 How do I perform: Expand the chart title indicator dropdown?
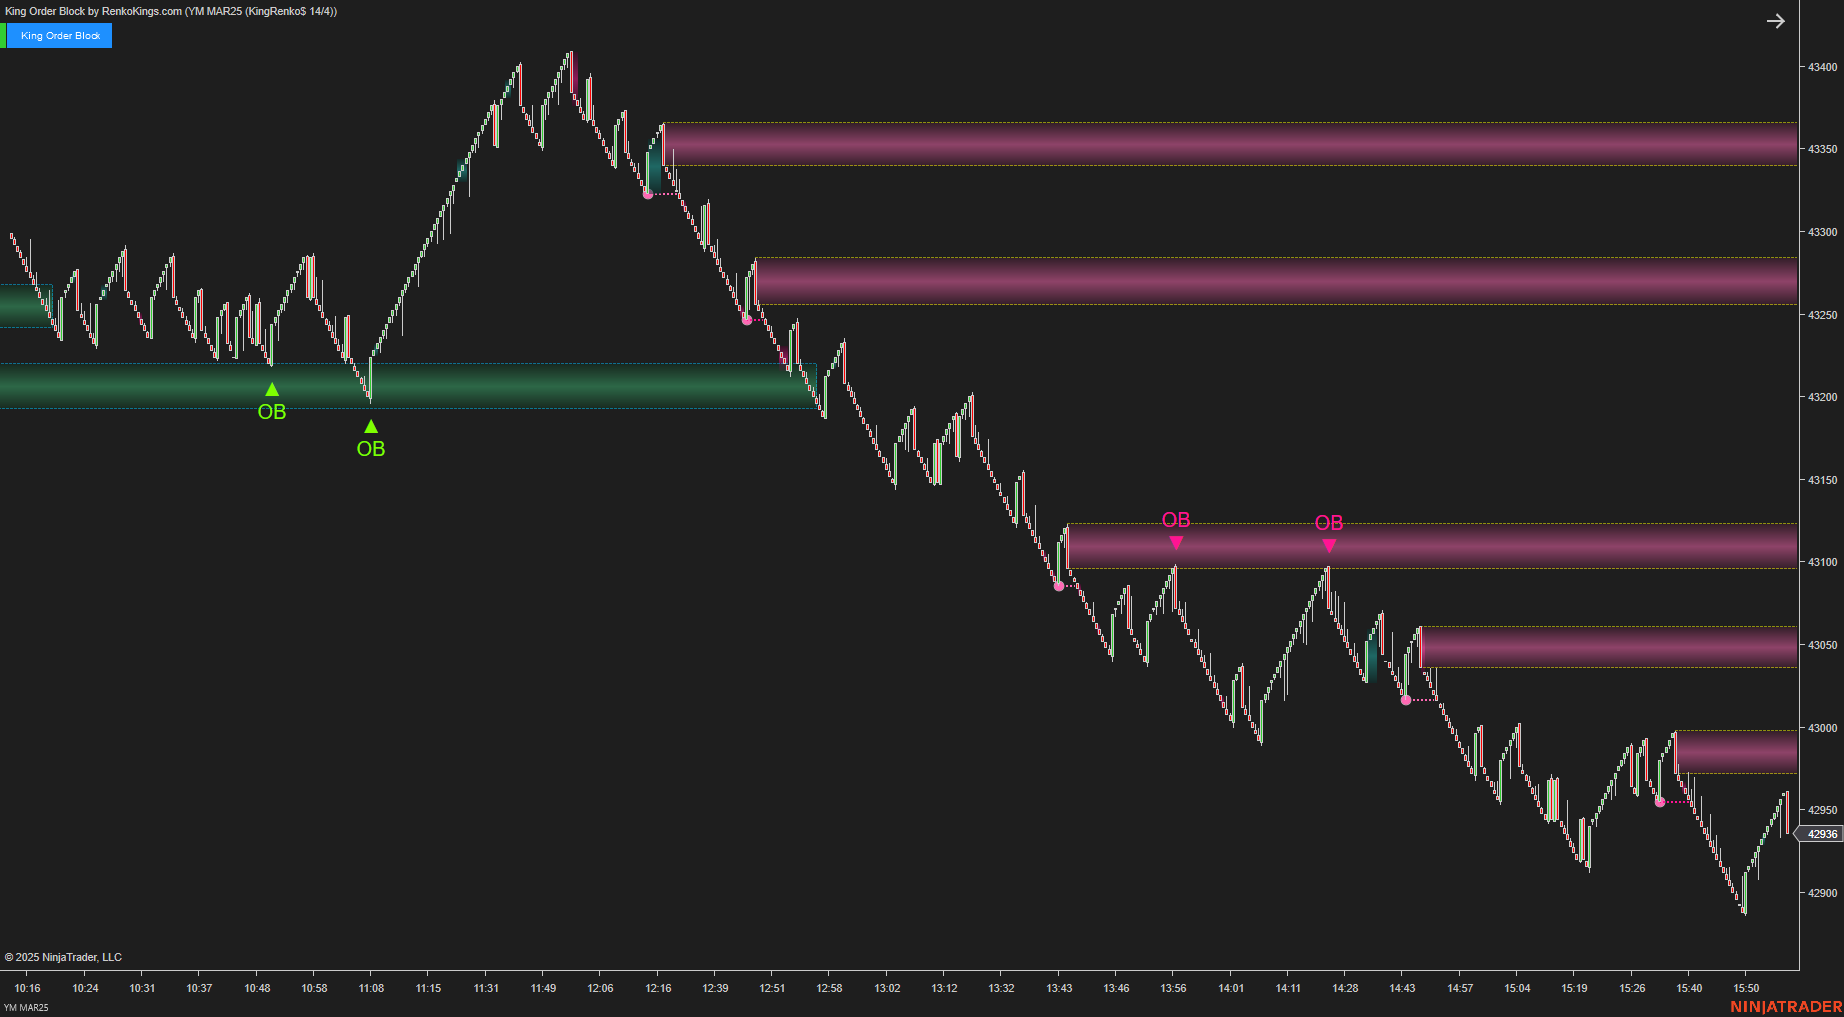tap(168, 12)
